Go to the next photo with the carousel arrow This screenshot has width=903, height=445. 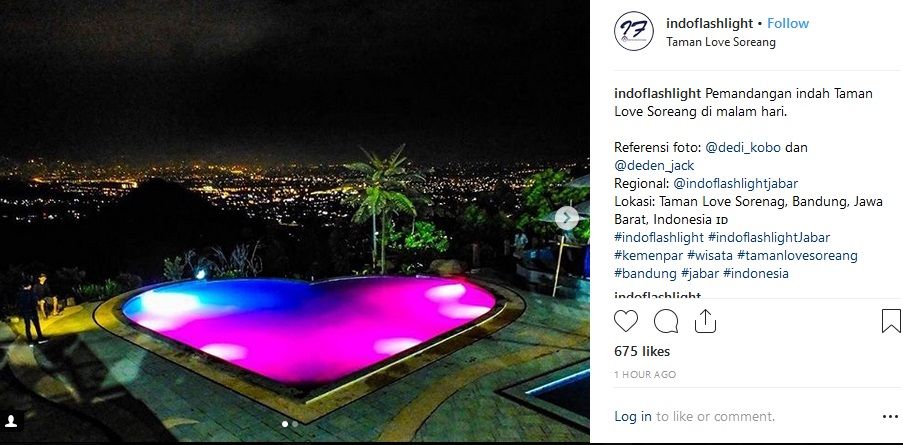(x=567, y=218)
